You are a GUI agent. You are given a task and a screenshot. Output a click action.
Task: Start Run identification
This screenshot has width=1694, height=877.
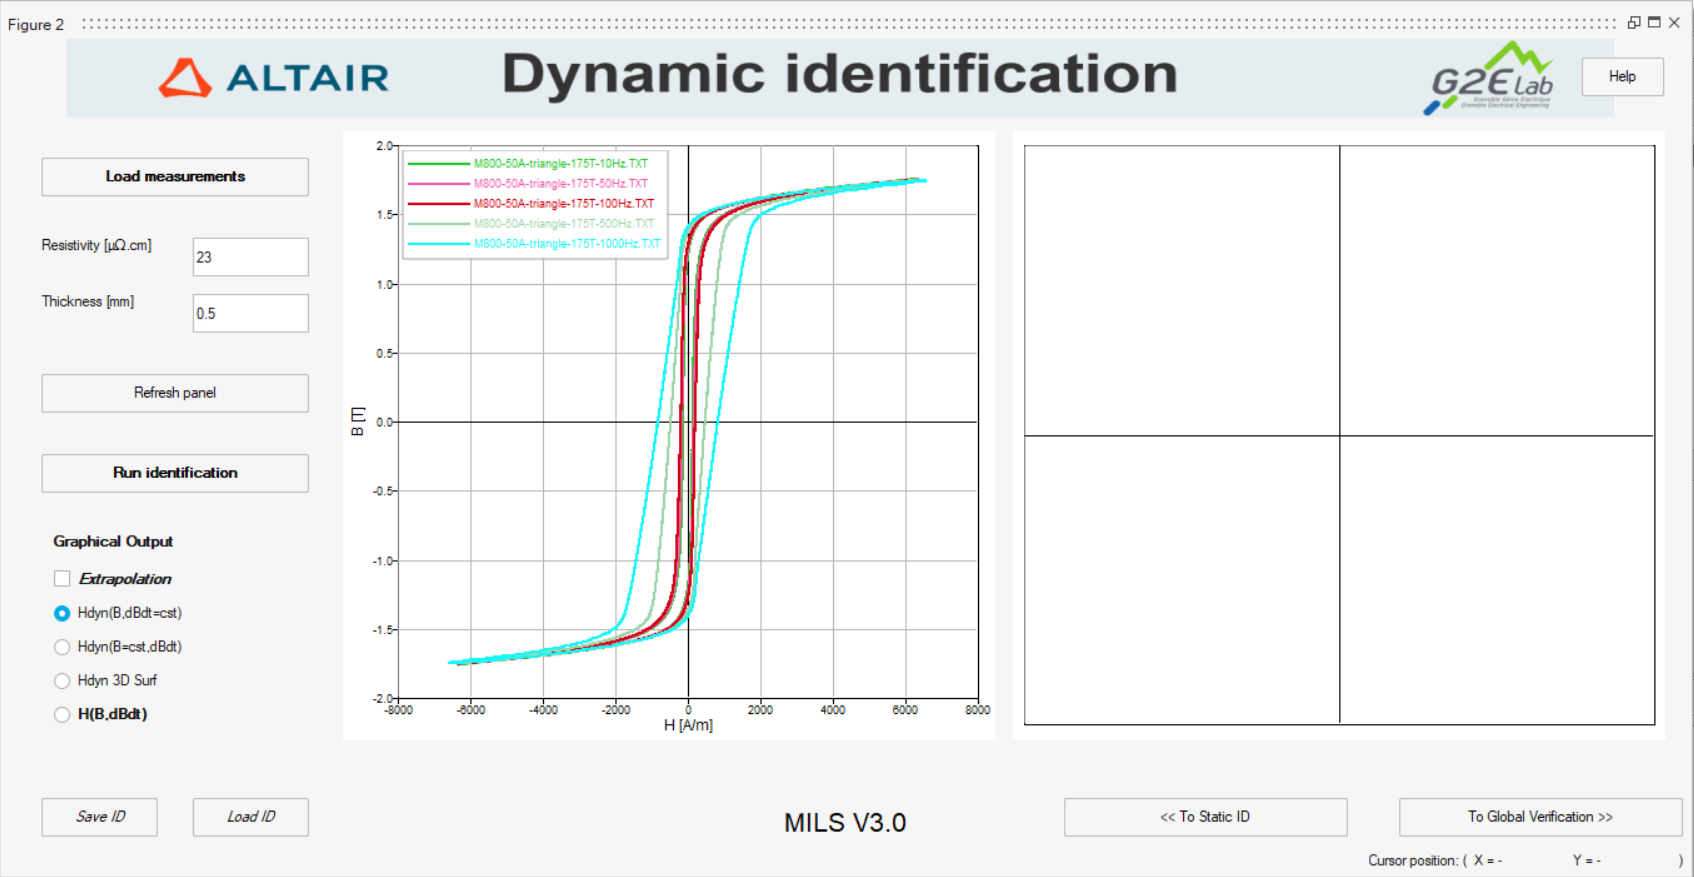tap(175, 473)
